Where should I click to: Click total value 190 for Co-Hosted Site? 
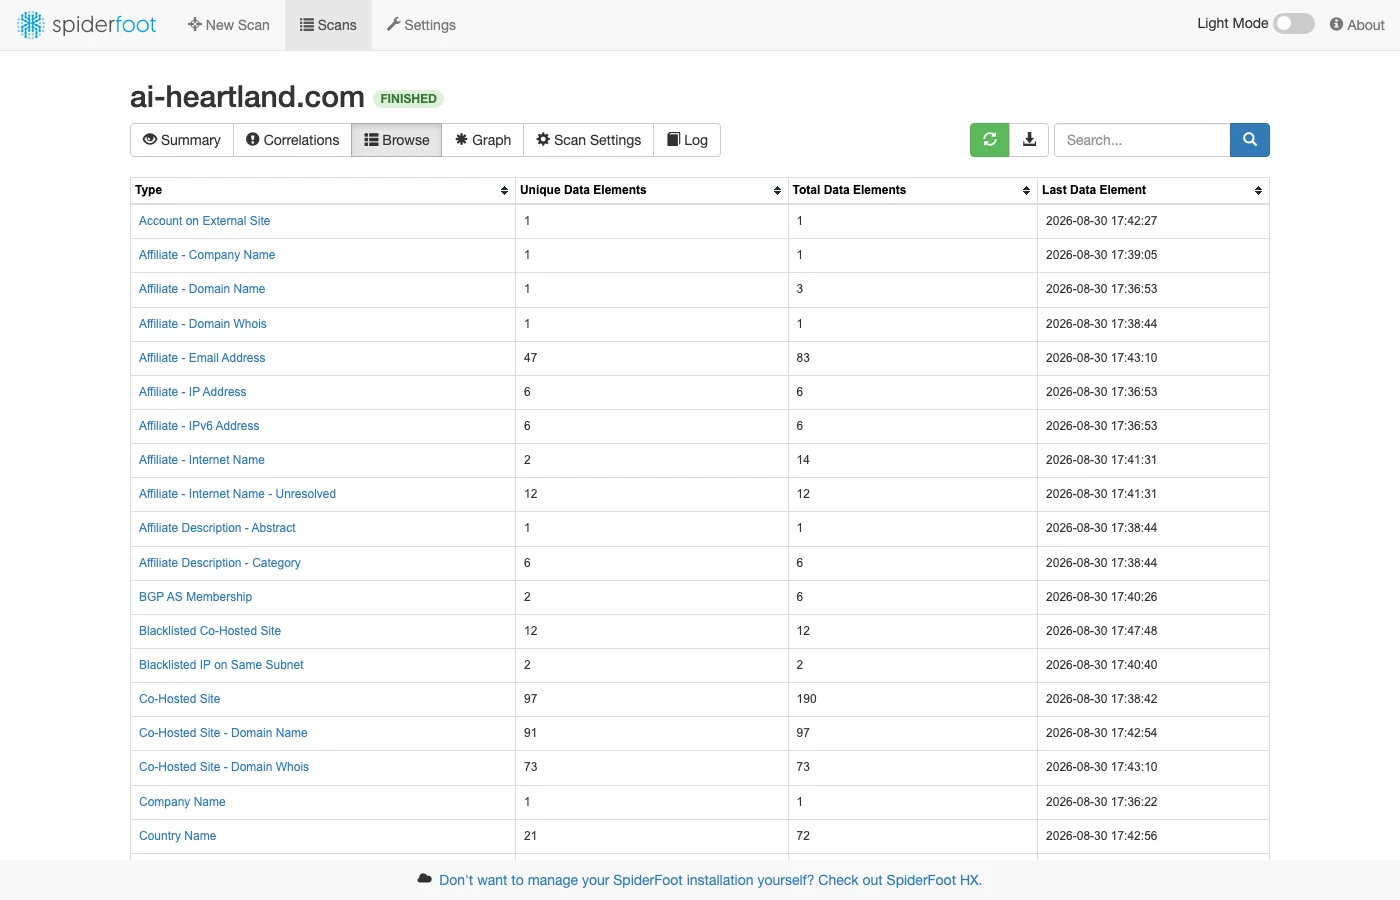(806, 699)
